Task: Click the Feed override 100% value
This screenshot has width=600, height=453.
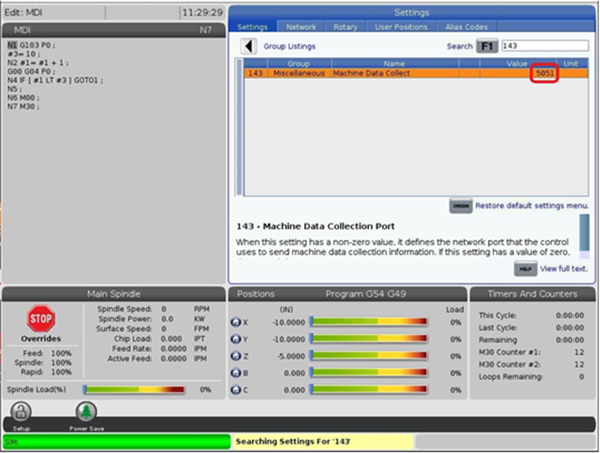Action: coord(61,353)
